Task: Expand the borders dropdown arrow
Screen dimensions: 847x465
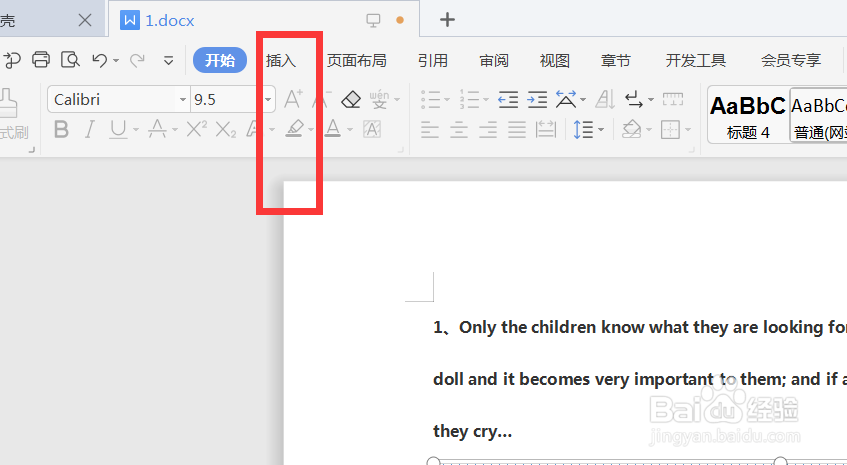Action: click(x=688, y=130)
